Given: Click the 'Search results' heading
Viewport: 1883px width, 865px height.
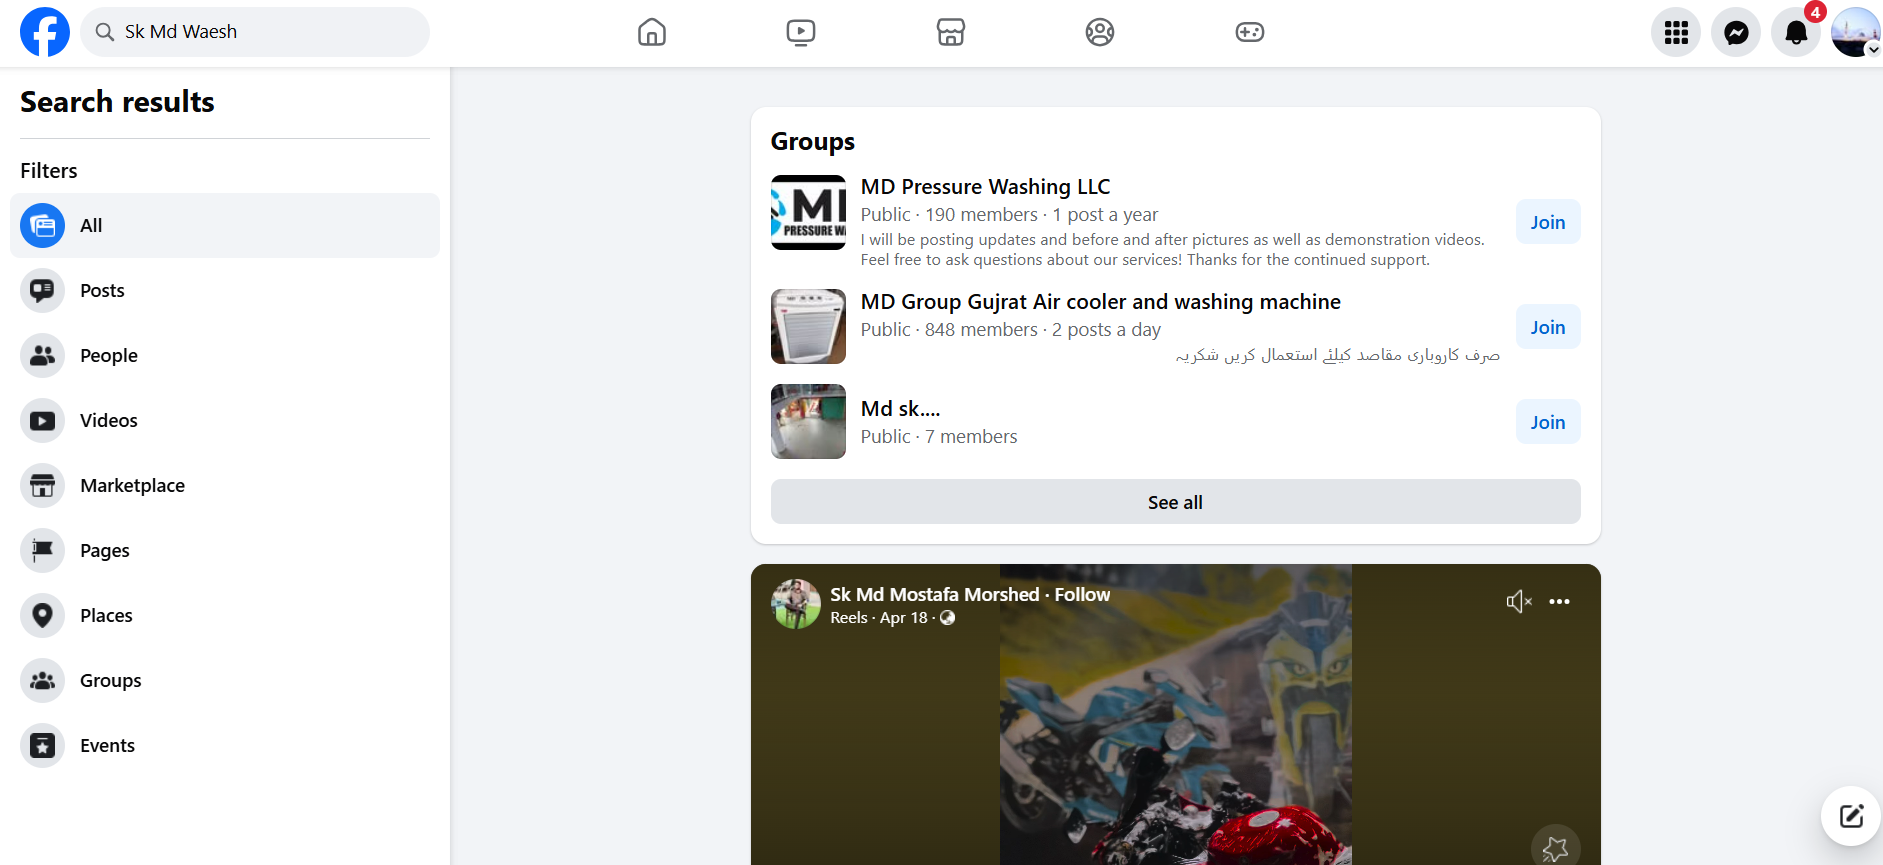Looking at the screenshot, I should 117,102.
